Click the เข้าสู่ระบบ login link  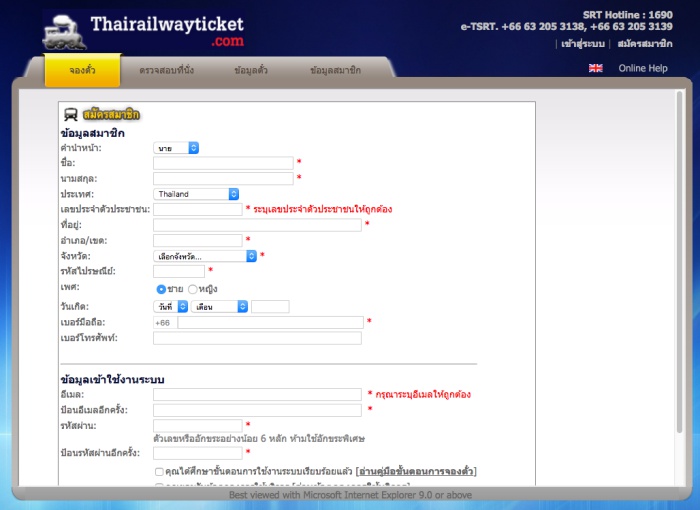coord(583,44)
